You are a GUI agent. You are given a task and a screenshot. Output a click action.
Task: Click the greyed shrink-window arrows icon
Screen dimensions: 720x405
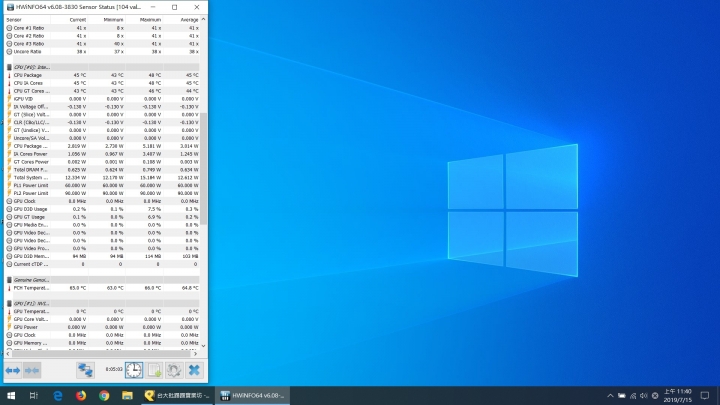coord(32,370)
